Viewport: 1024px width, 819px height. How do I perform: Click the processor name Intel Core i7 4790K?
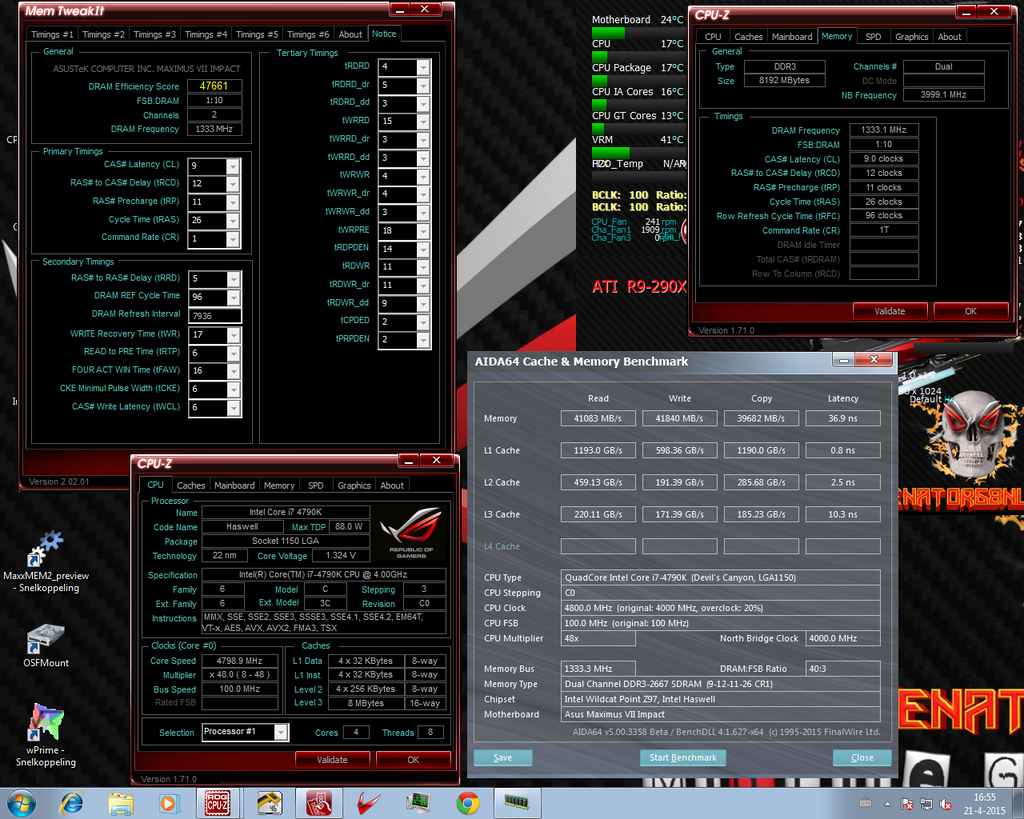[285, 512]
